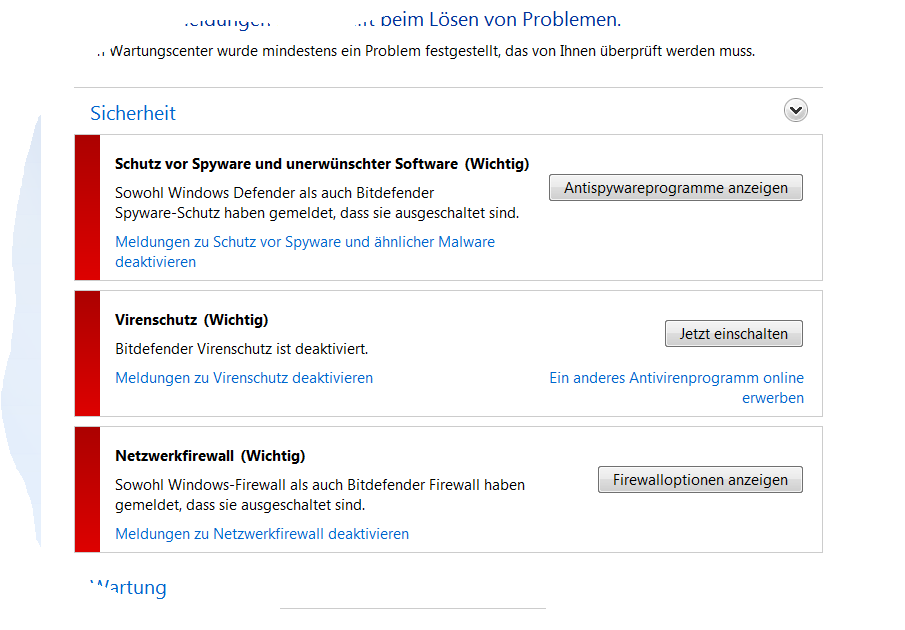Expand the Wartung section heading
The height and width of the screenshot is (630, 905).
coord(129,587)
